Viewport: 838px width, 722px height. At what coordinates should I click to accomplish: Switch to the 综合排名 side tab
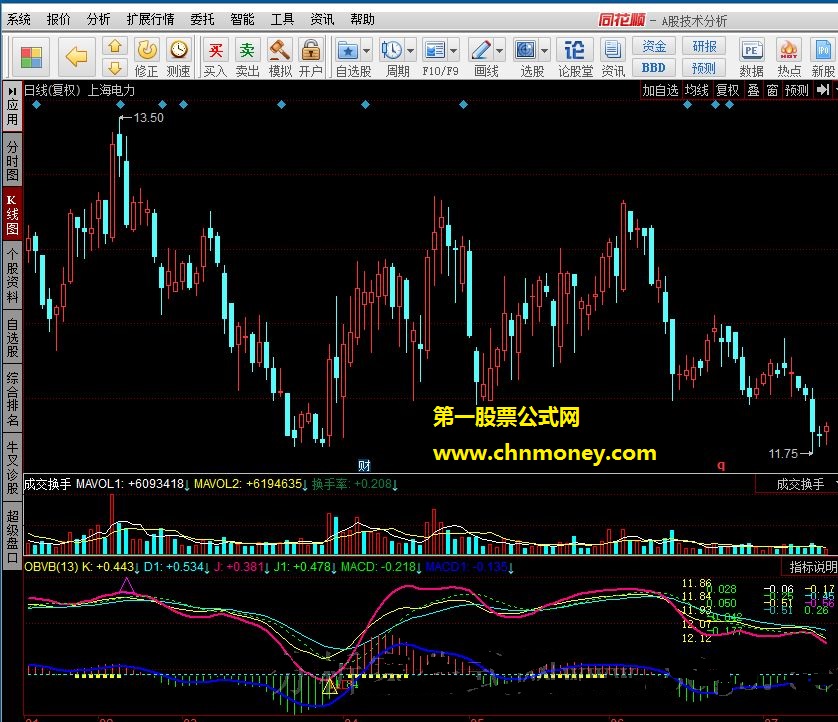click(x=12, y=399)
